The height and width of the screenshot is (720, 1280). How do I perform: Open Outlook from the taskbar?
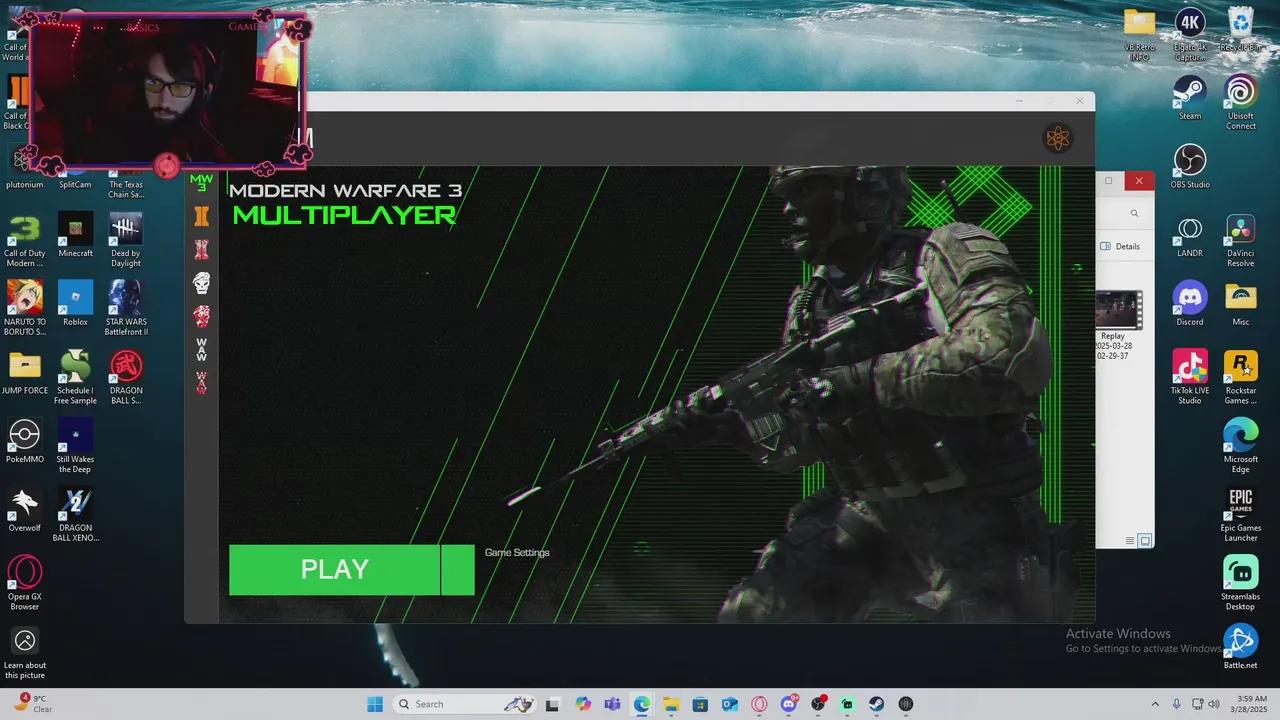coord(730,704)
